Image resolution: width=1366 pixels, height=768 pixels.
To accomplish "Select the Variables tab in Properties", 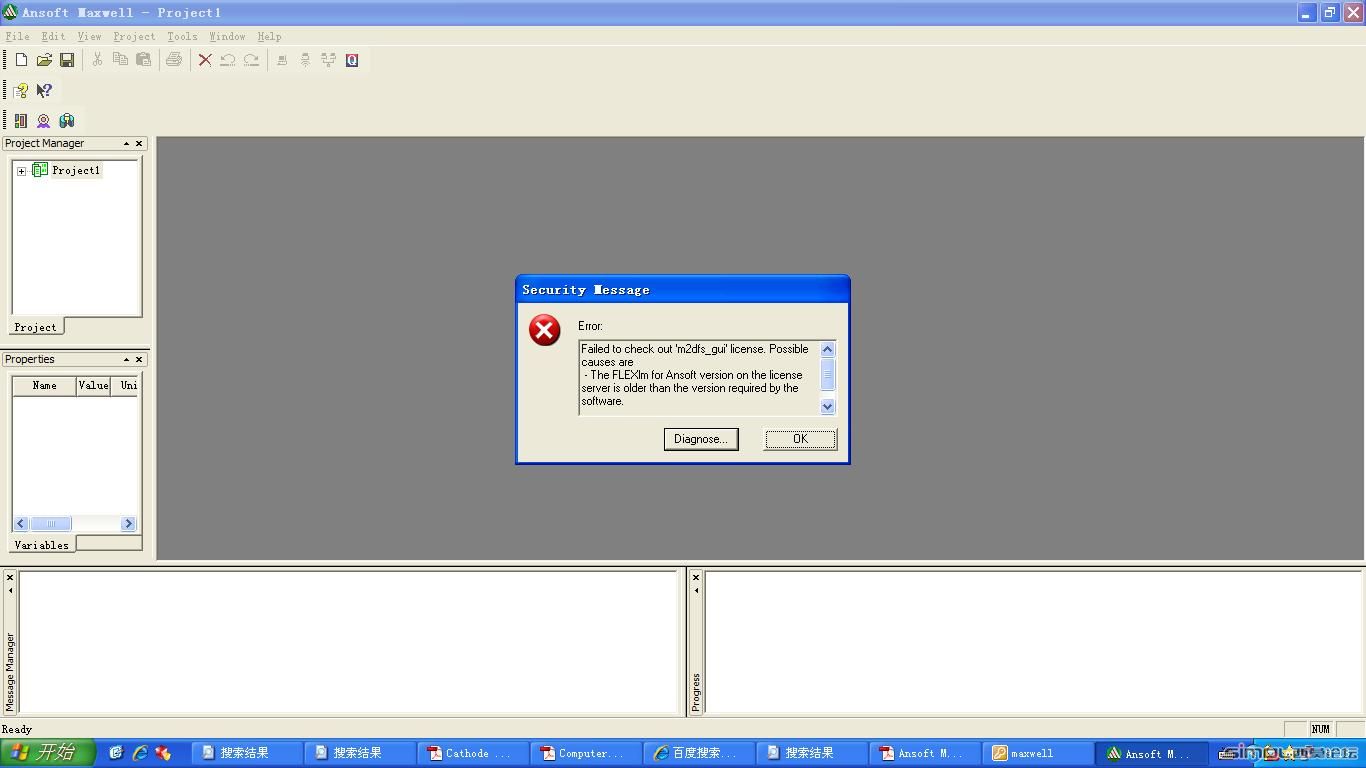I will 42,545.
